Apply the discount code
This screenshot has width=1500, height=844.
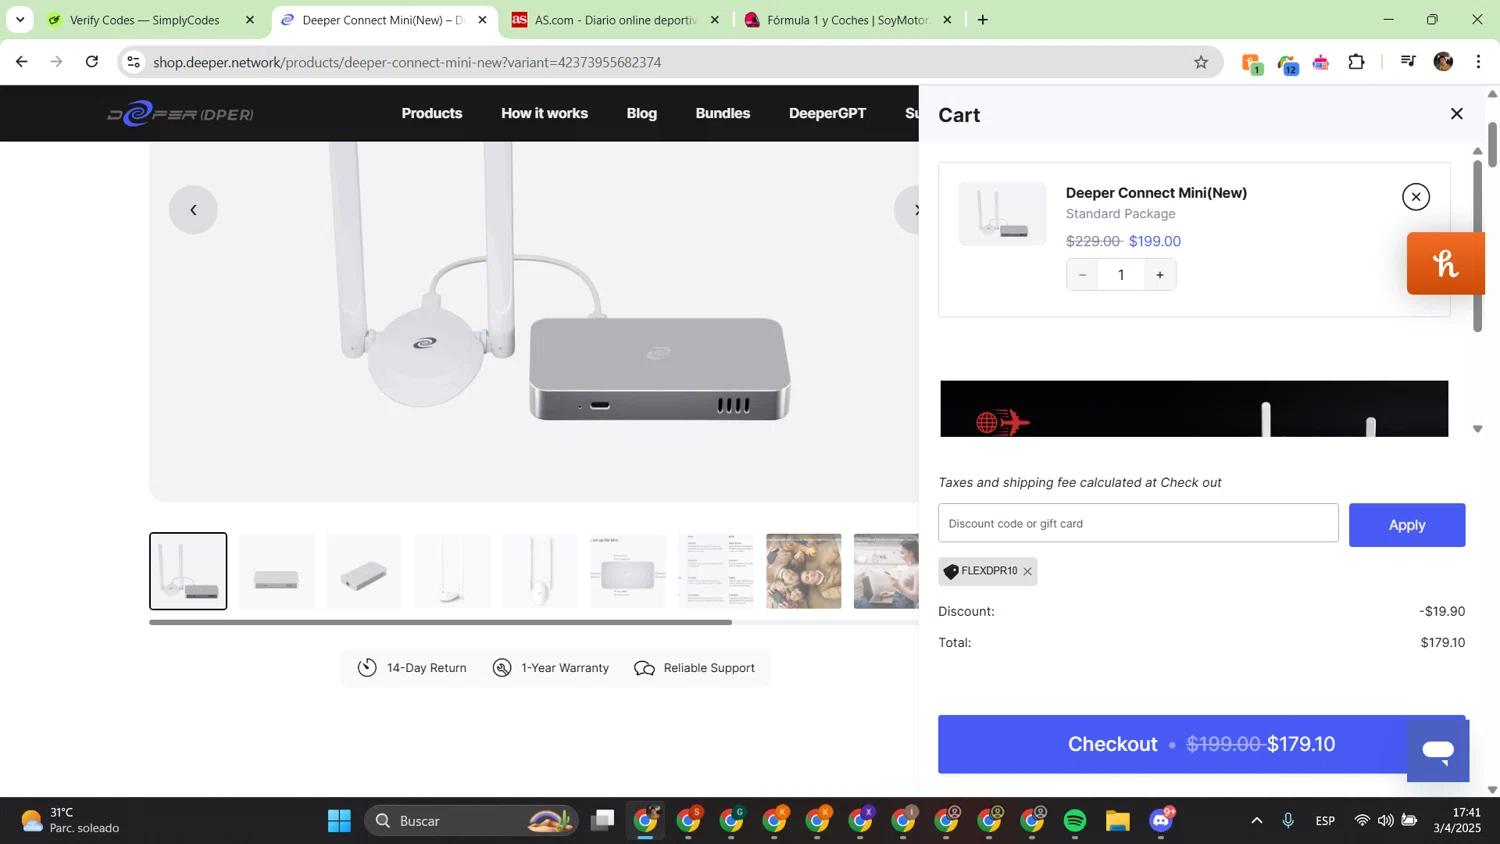pos(1406,525)
